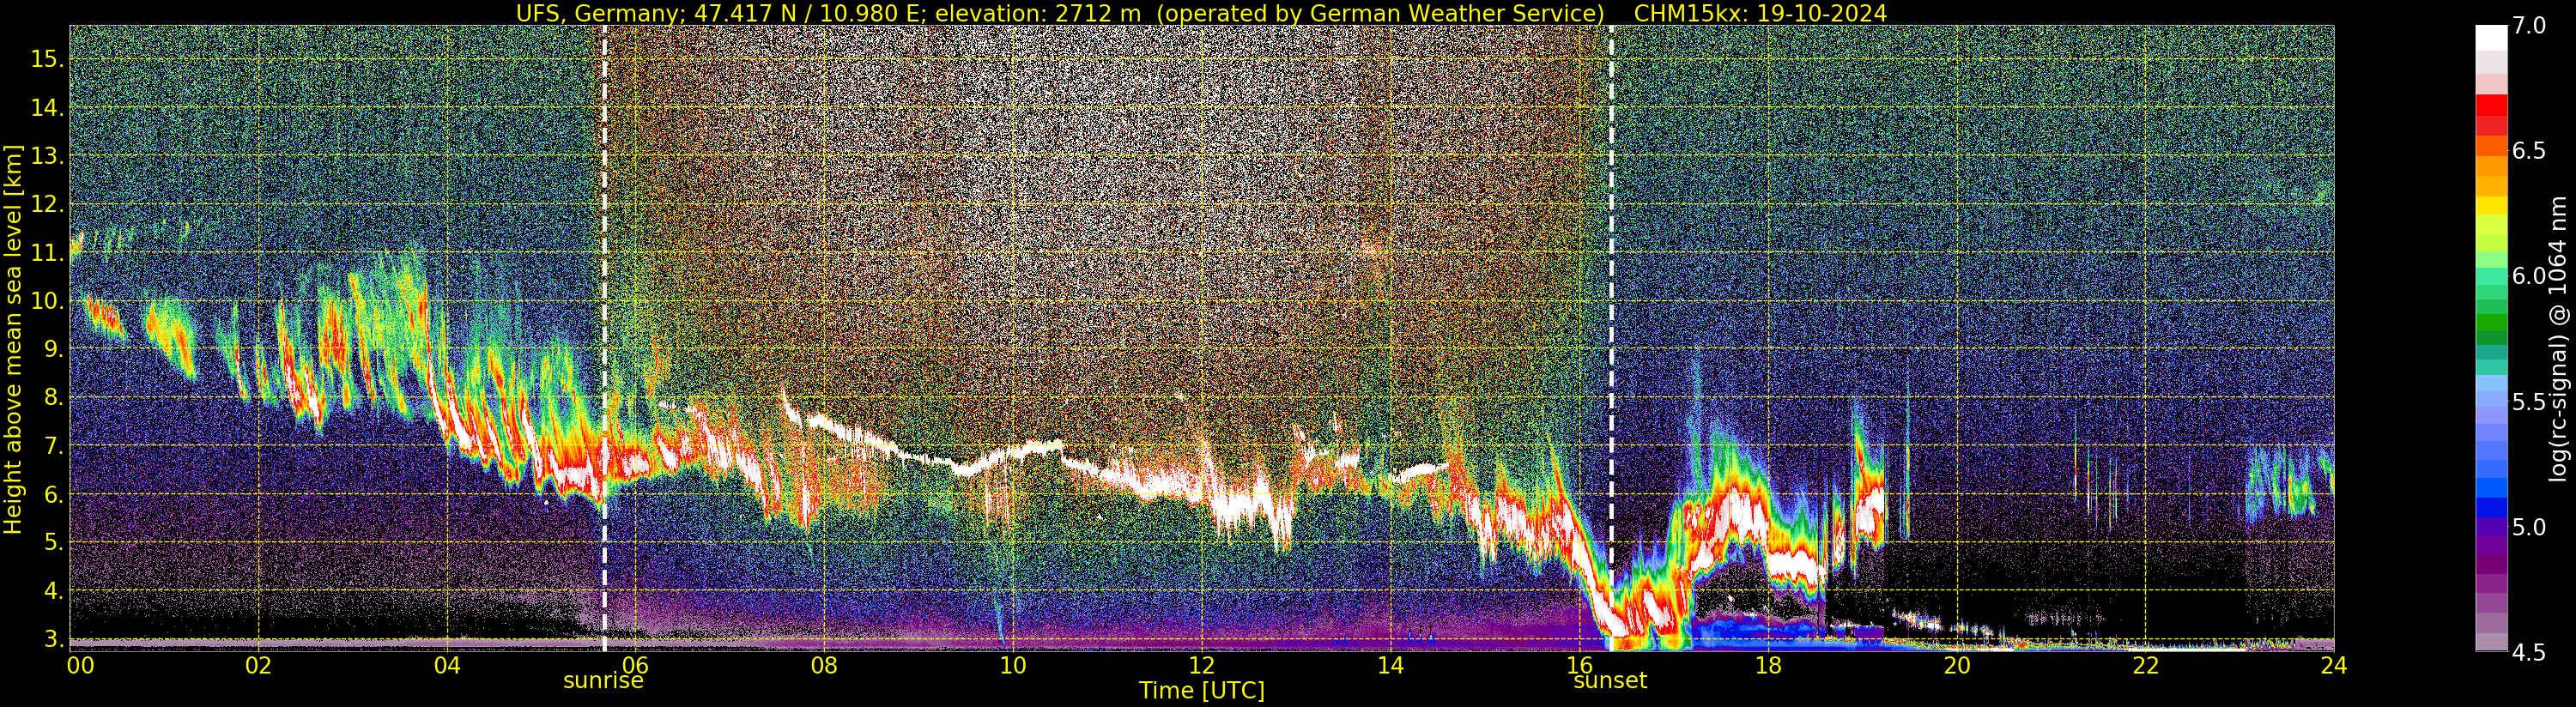Click the '15.' height axis tick label

47,59
